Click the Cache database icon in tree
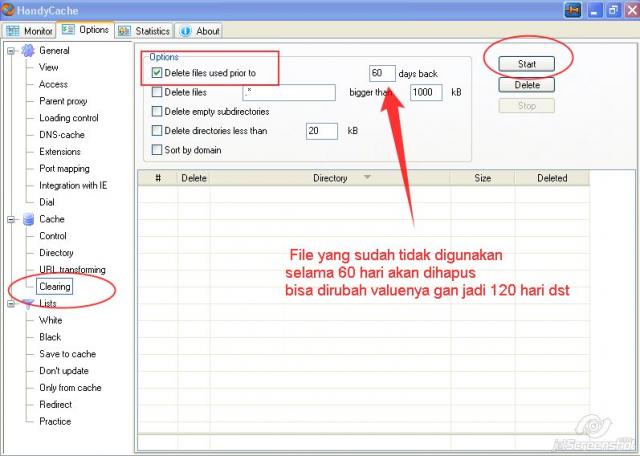This screenshot has width=640, height=456. click(28, 219)
